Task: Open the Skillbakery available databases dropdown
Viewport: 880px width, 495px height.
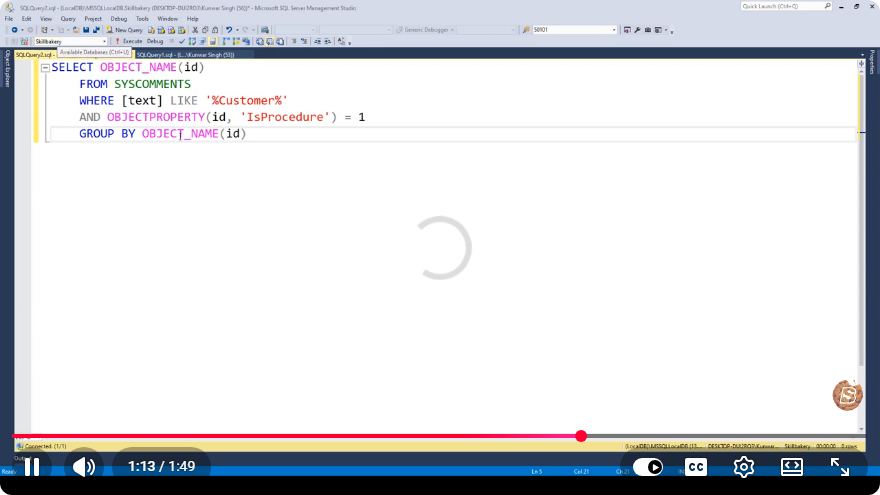Action: point(70,42)
